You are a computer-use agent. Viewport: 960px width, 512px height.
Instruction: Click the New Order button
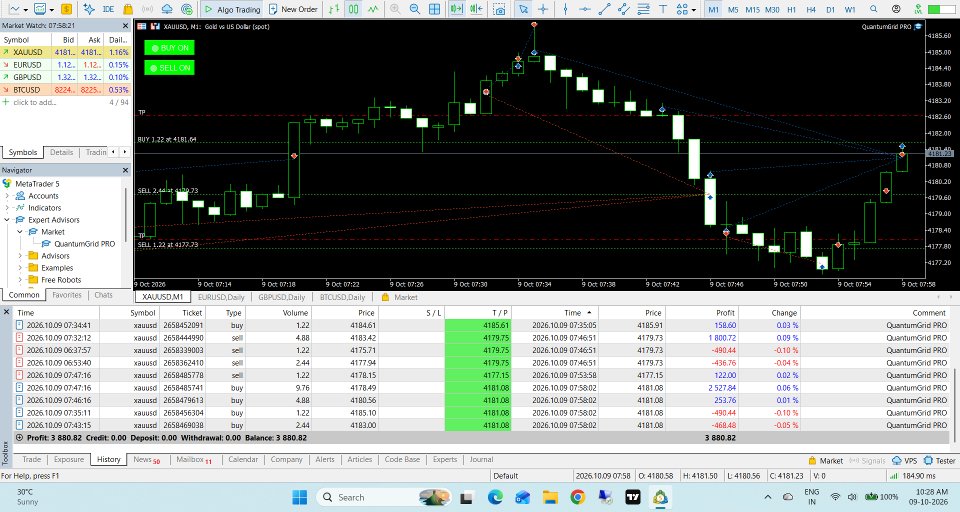coord(293,9)
